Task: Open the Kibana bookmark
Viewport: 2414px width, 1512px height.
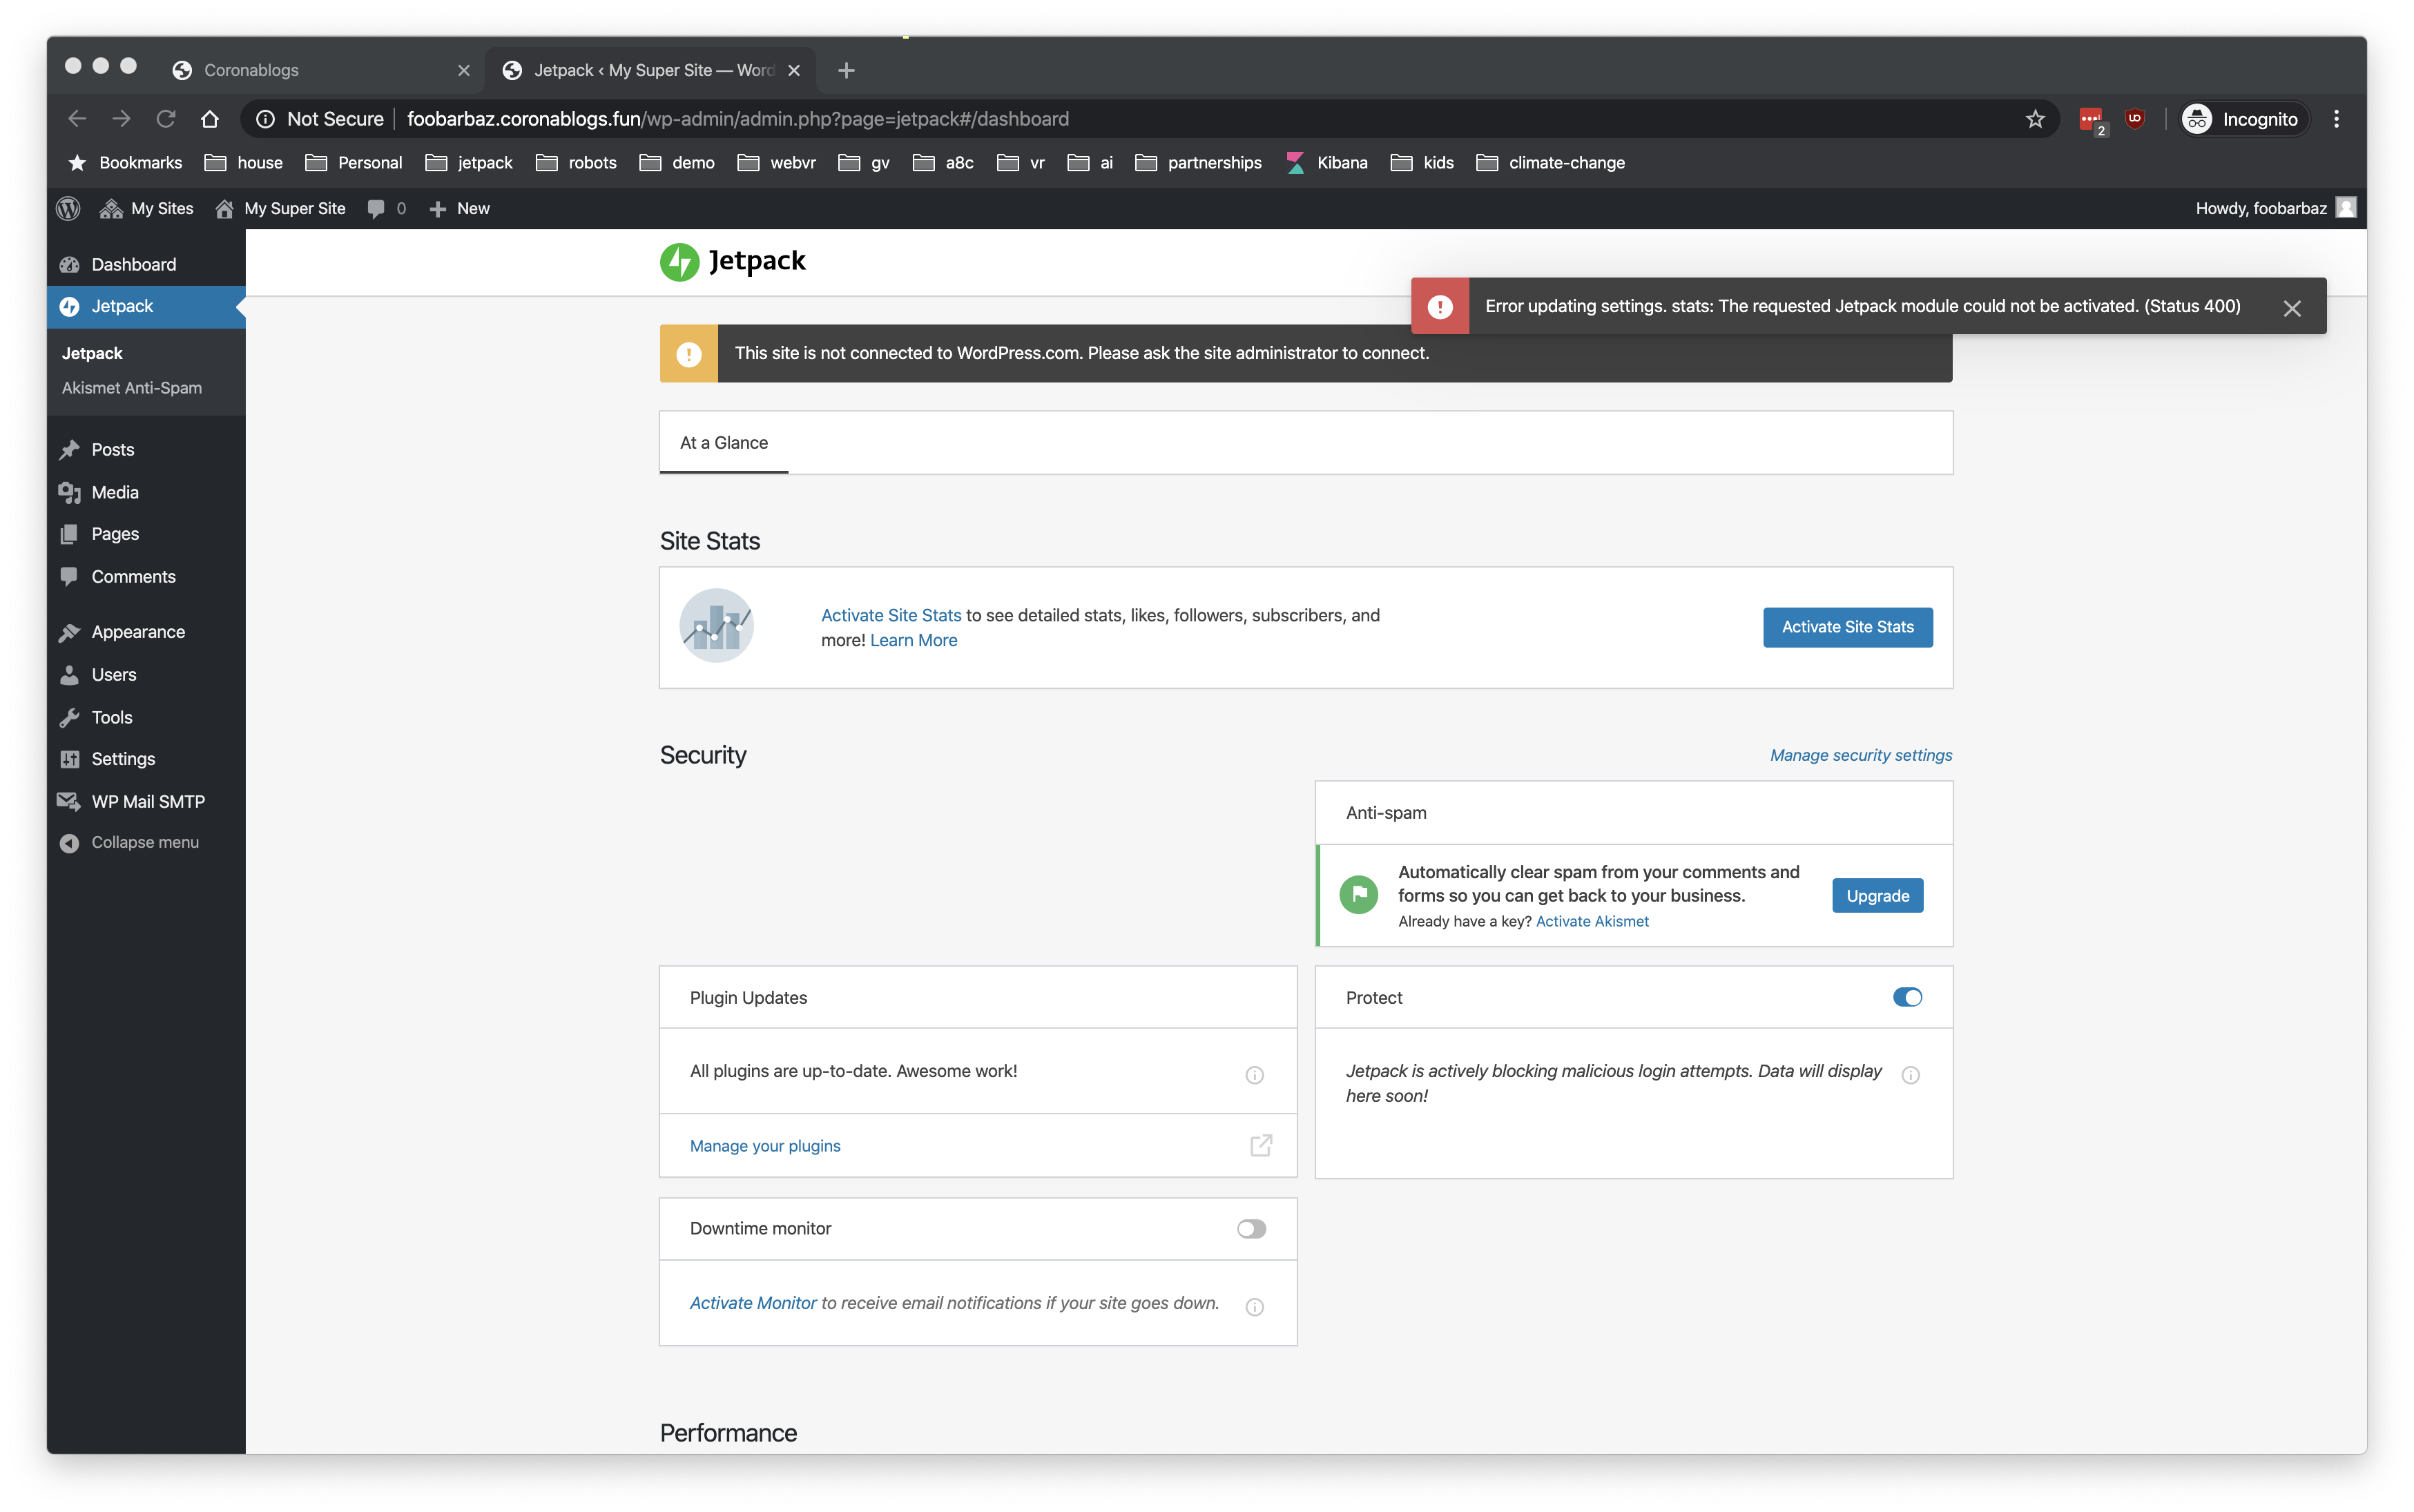Action: pos(1327,163)
